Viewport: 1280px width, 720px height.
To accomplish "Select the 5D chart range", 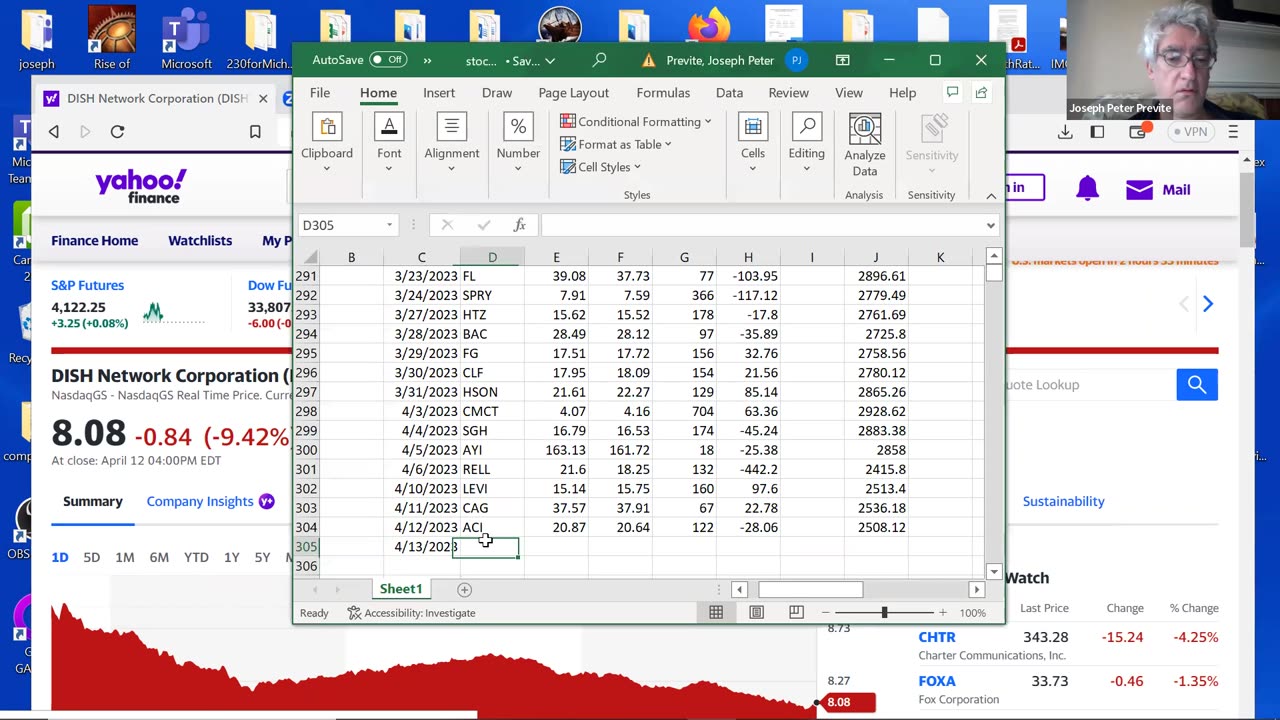I will [91, 557].
